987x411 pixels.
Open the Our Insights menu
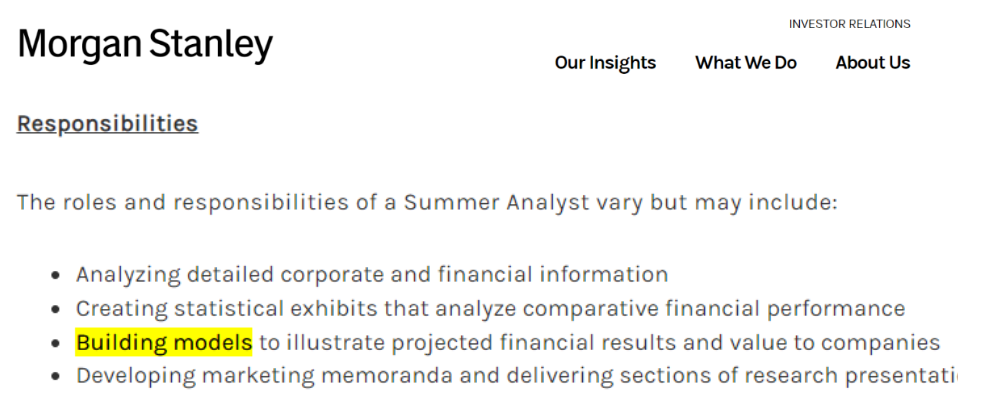coord(605,62)
